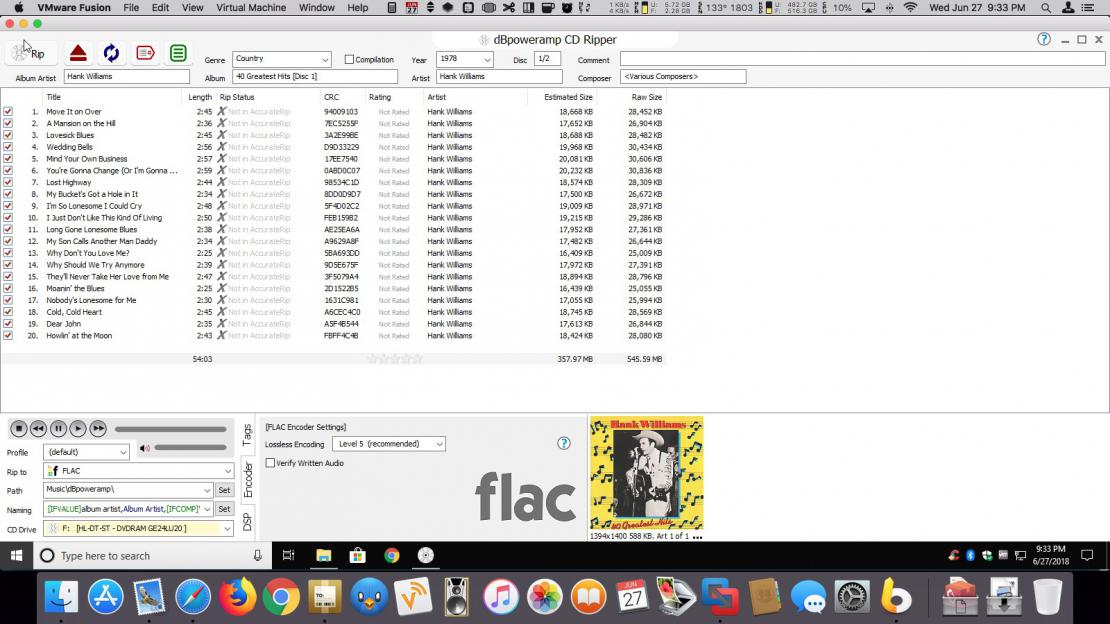Click the Hank Williams album art thumbnail

[x=646, y=473]
